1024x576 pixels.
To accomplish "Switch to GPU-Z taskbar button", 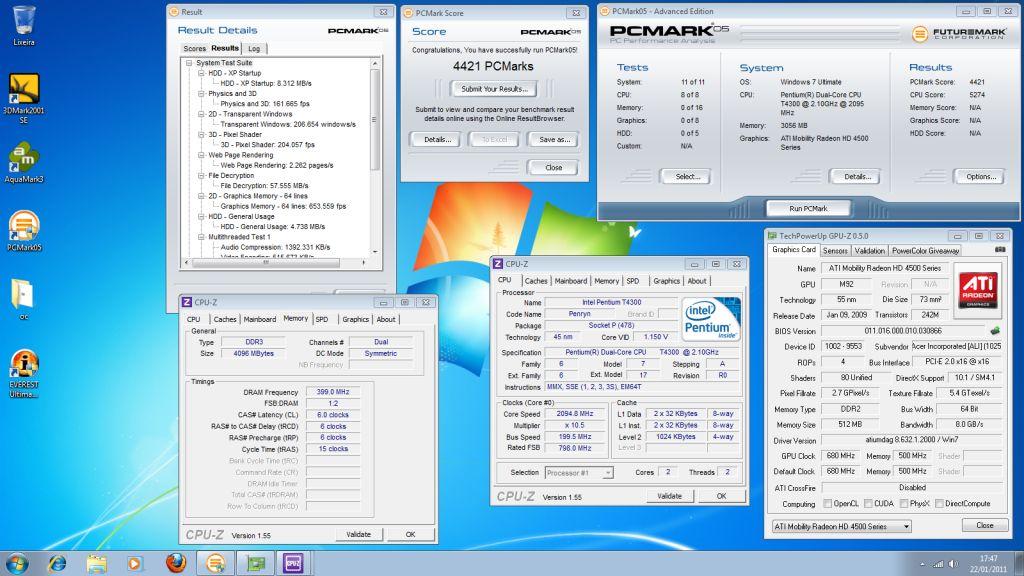I will click(x=255, y=562).
